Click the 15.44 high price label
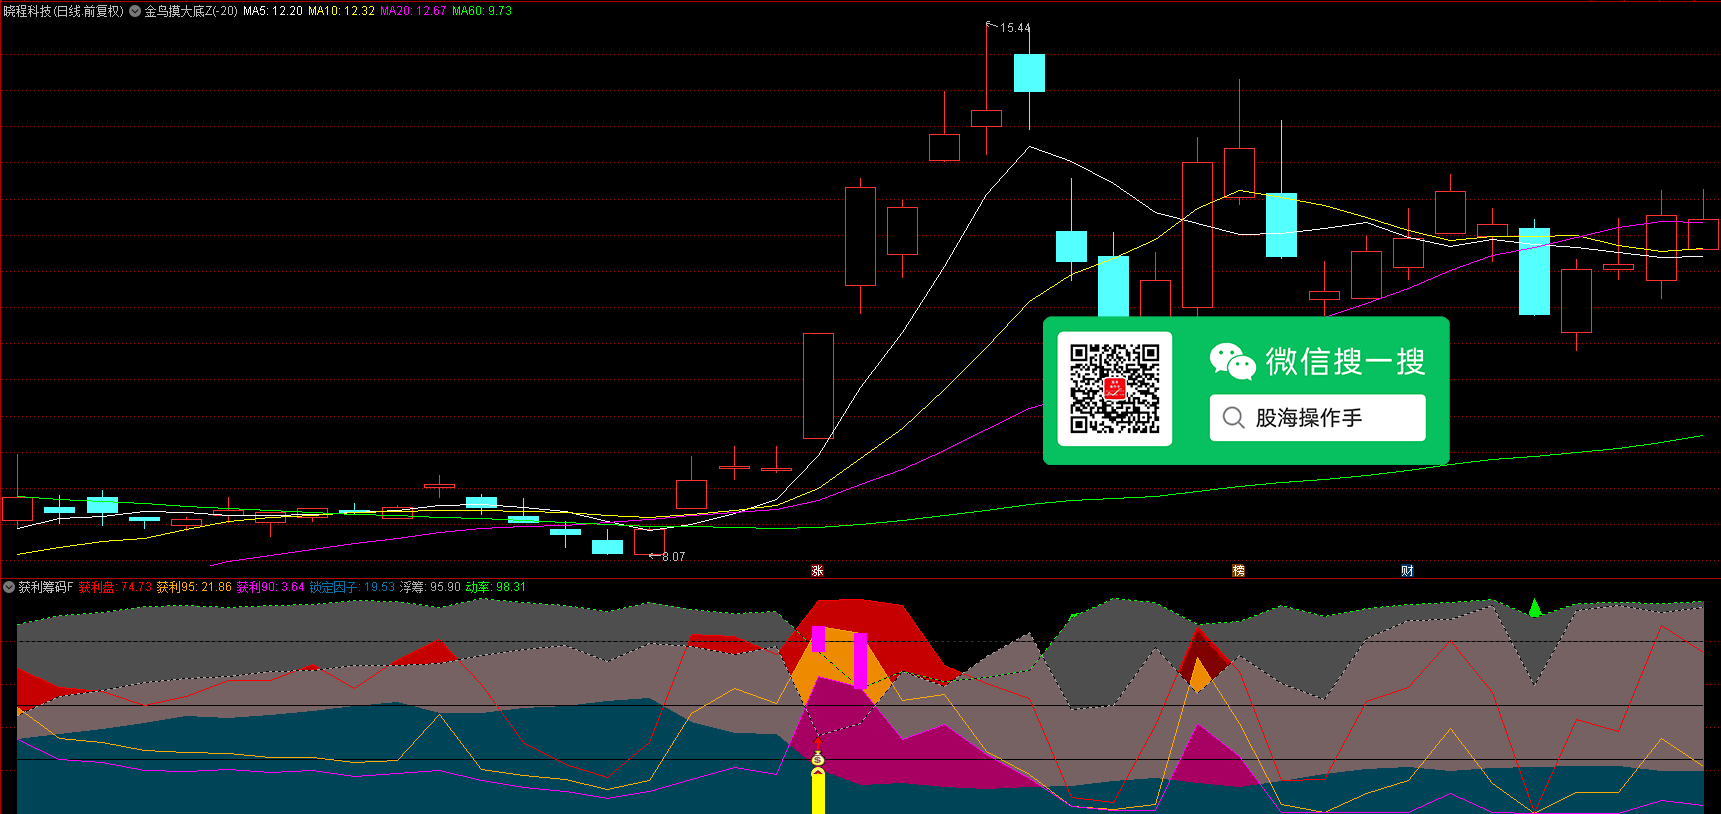Screen dimensions: 1721x814 point(1015,28)
